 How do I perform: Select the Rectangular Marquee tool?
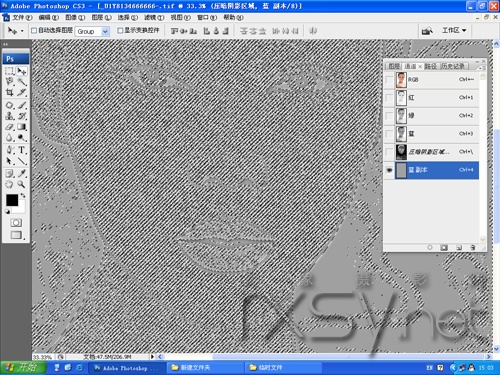[x=10, y=71]
